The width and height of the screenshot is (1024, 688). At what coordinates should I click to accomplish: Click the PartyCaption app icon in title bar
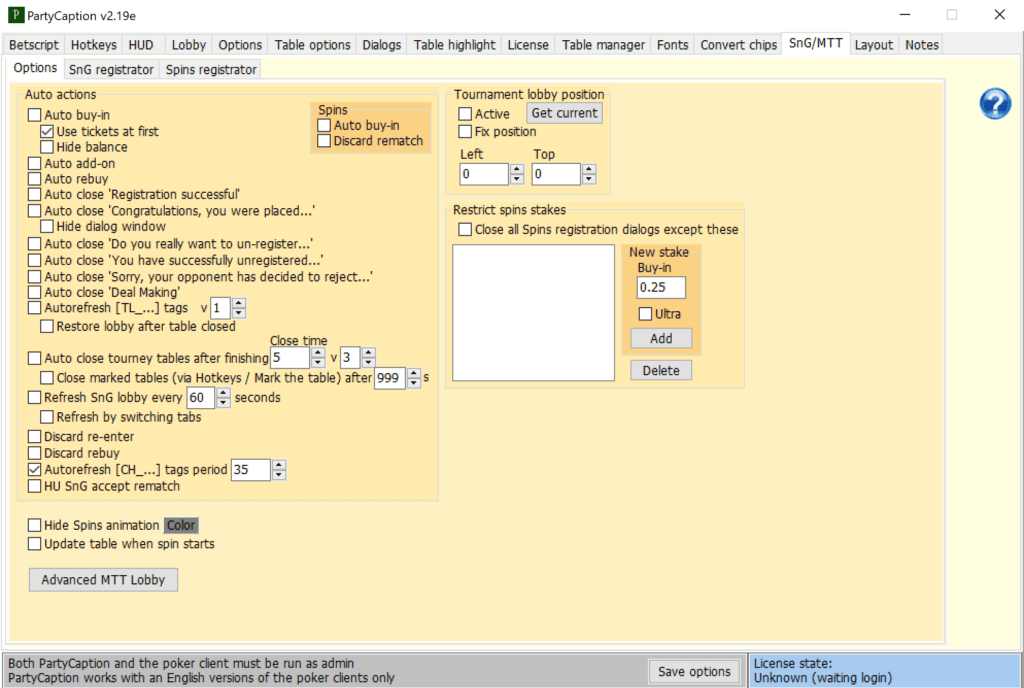pos(16,15)
